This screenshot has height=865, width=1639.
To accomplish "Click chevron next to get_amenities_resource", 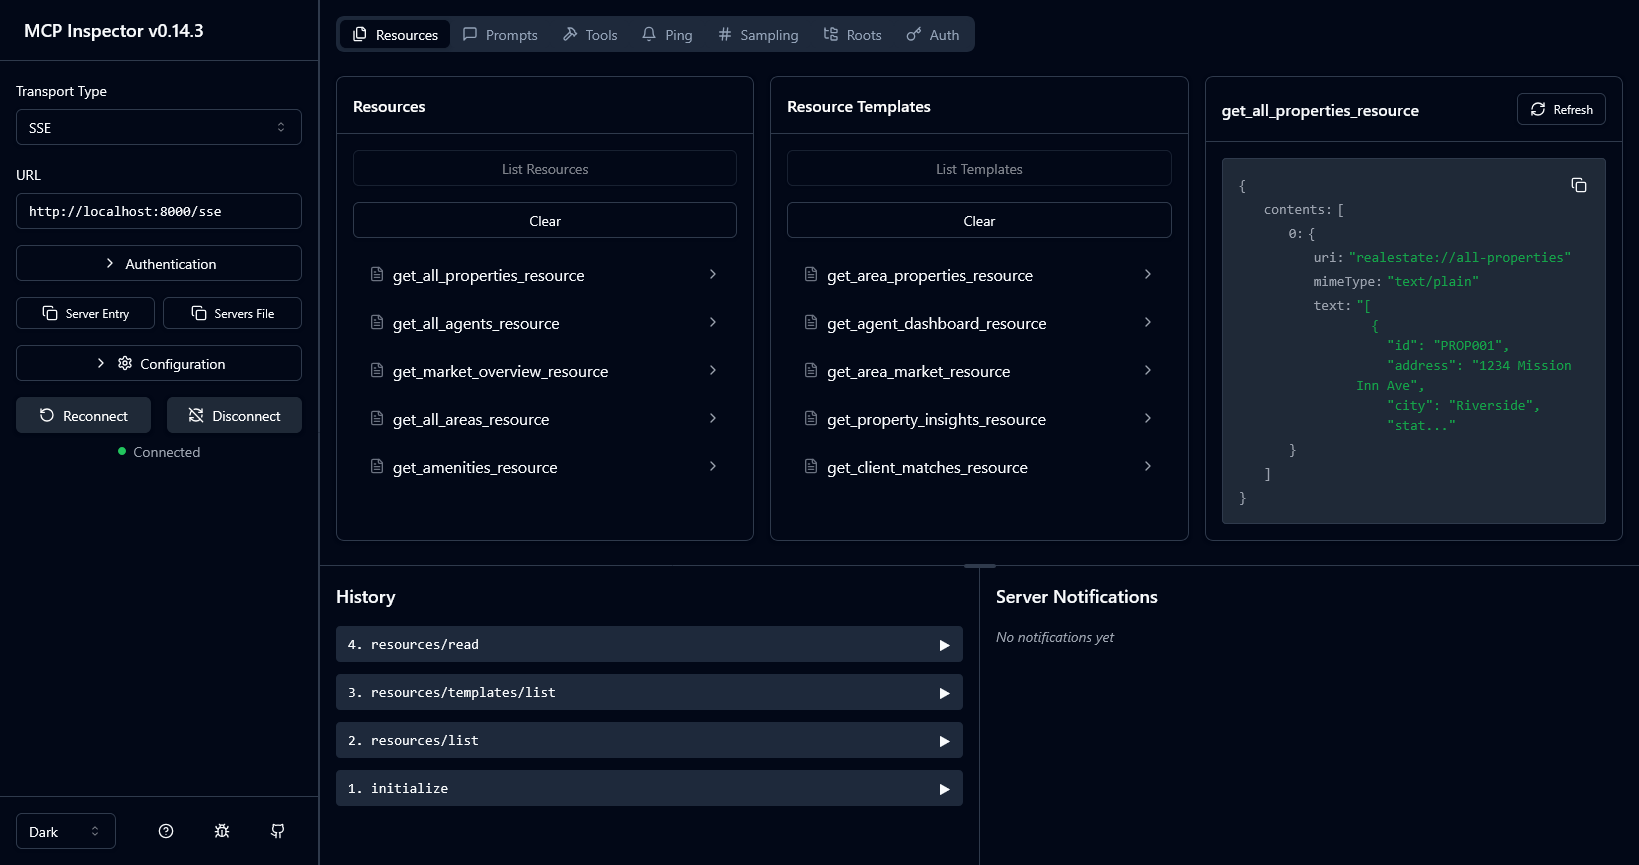I will [x=713, y=466].
